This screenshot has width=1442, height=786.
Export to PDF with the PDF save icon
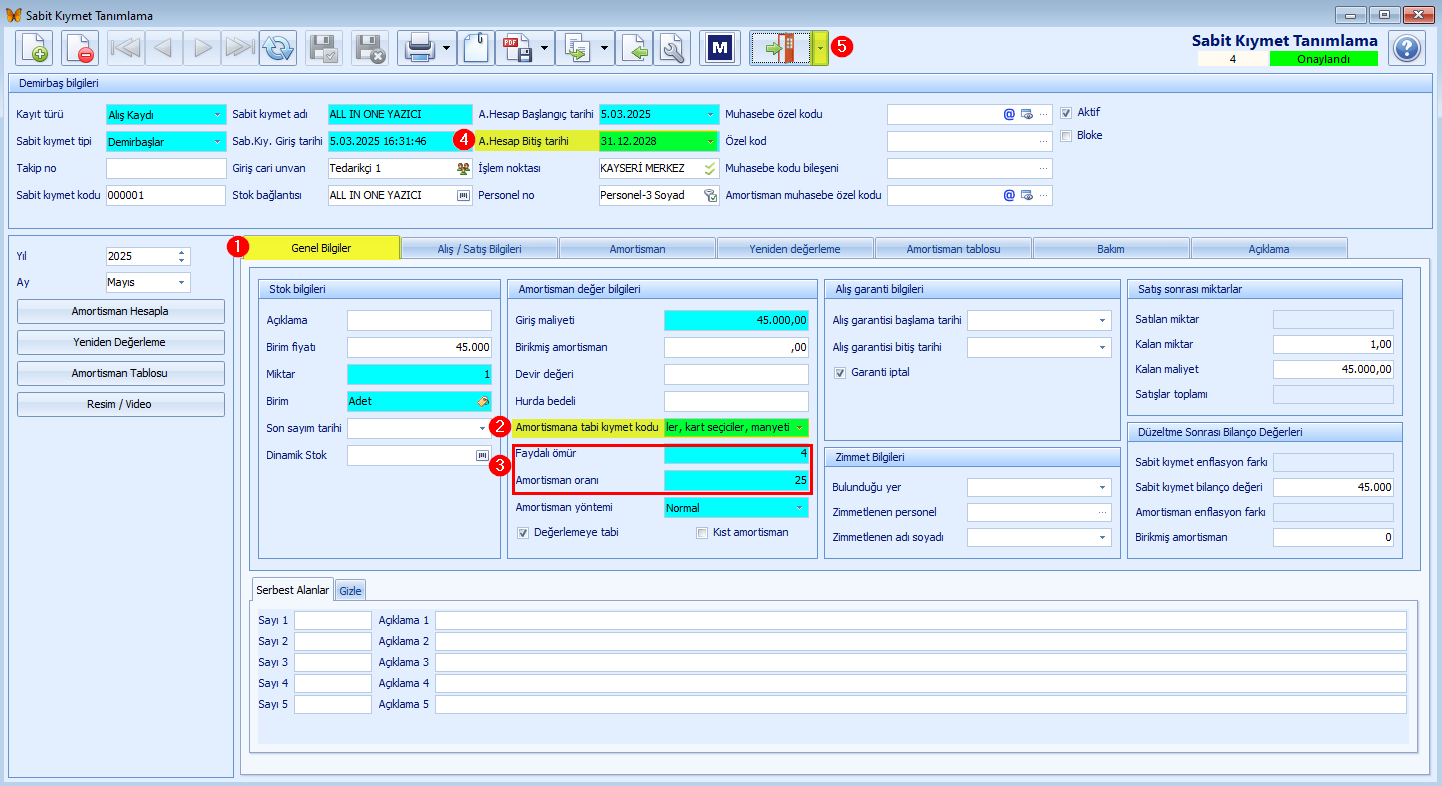click(x=516, y=48)
